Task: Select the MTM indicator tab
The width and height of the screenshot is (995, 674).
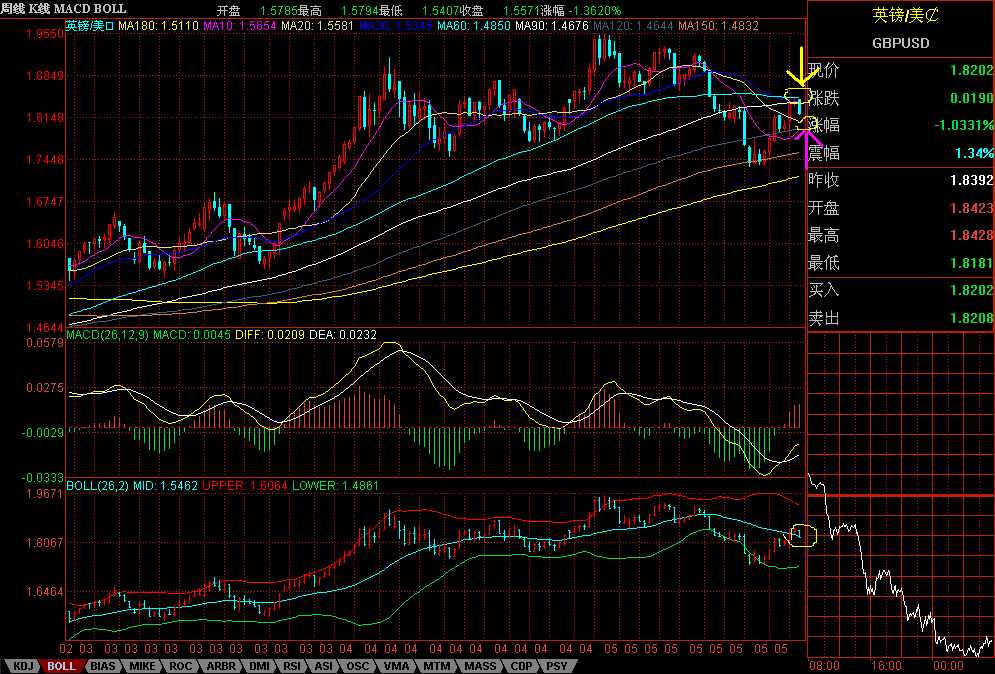Action: (437, 666)
